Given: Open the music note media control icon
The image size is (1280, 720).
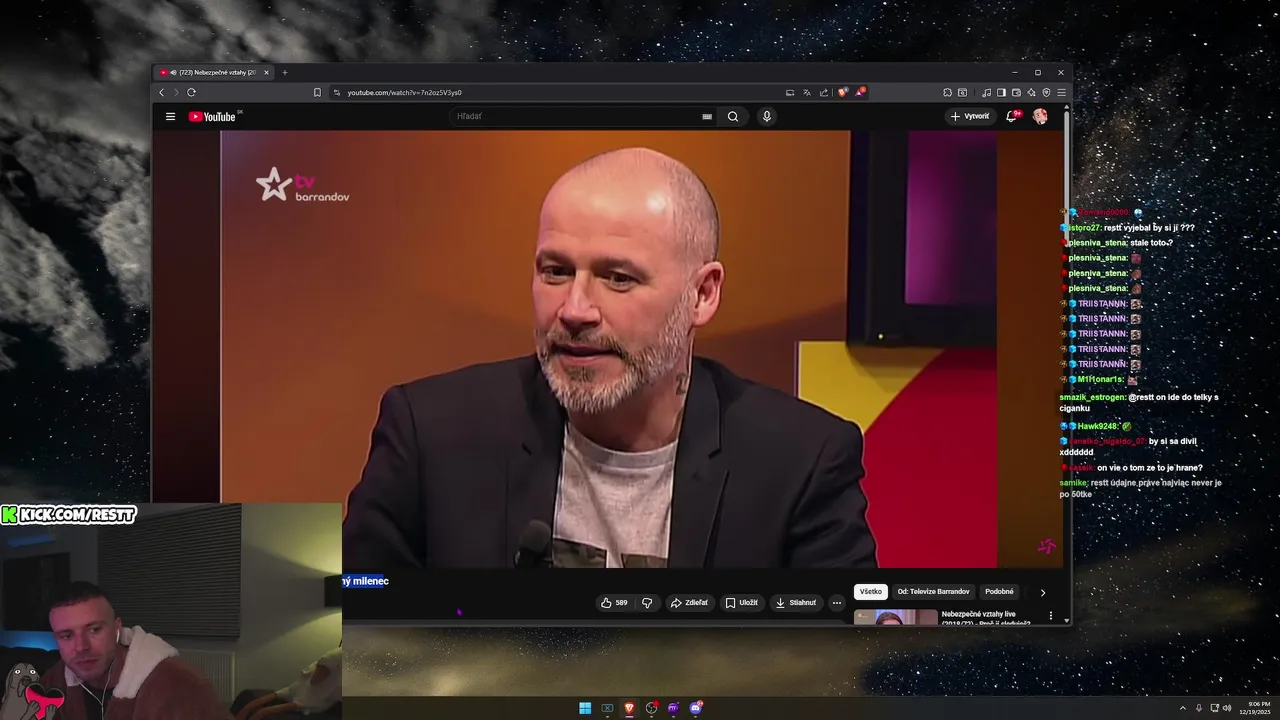Looking at the screenshot, I should [986, 92].
